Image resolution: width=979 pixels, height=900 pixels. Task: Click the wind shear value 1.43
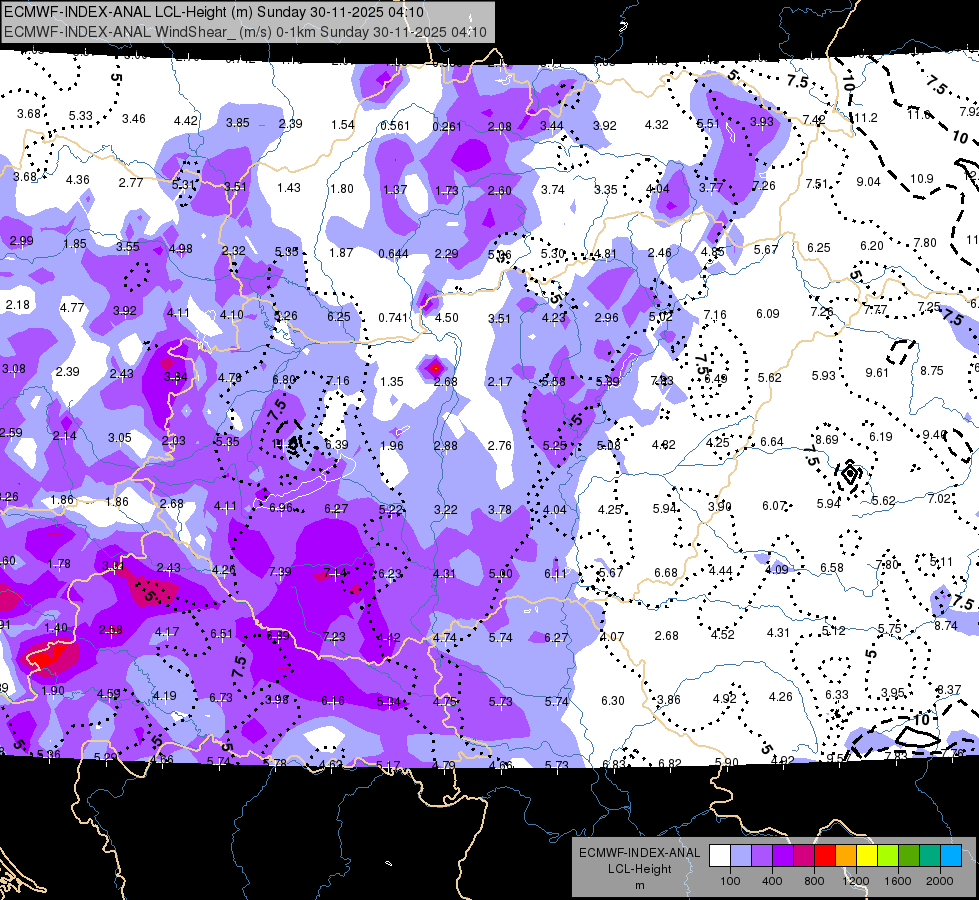[x=289, y=188]
